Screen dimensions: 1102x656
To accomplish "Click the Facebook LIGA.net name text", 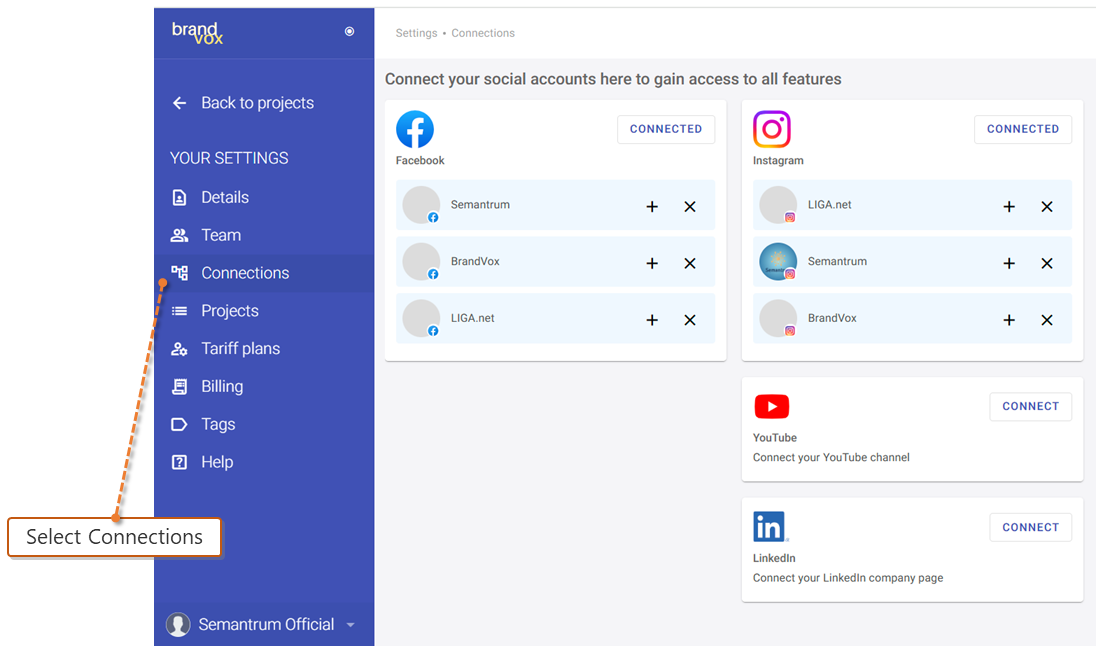I will click(x=472, y=318).
